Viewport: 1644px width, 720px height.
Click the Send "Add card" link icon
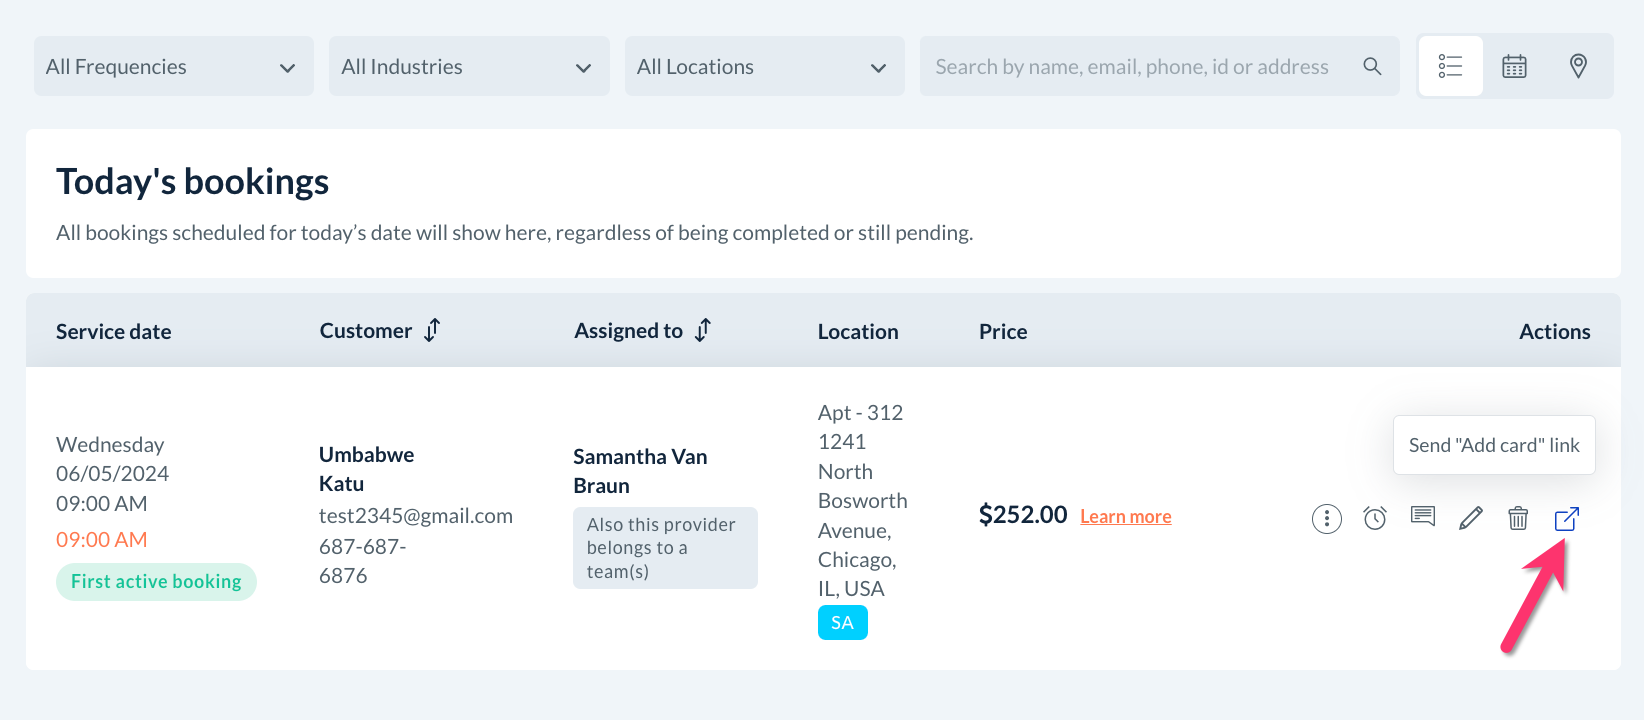(1566, 518)
